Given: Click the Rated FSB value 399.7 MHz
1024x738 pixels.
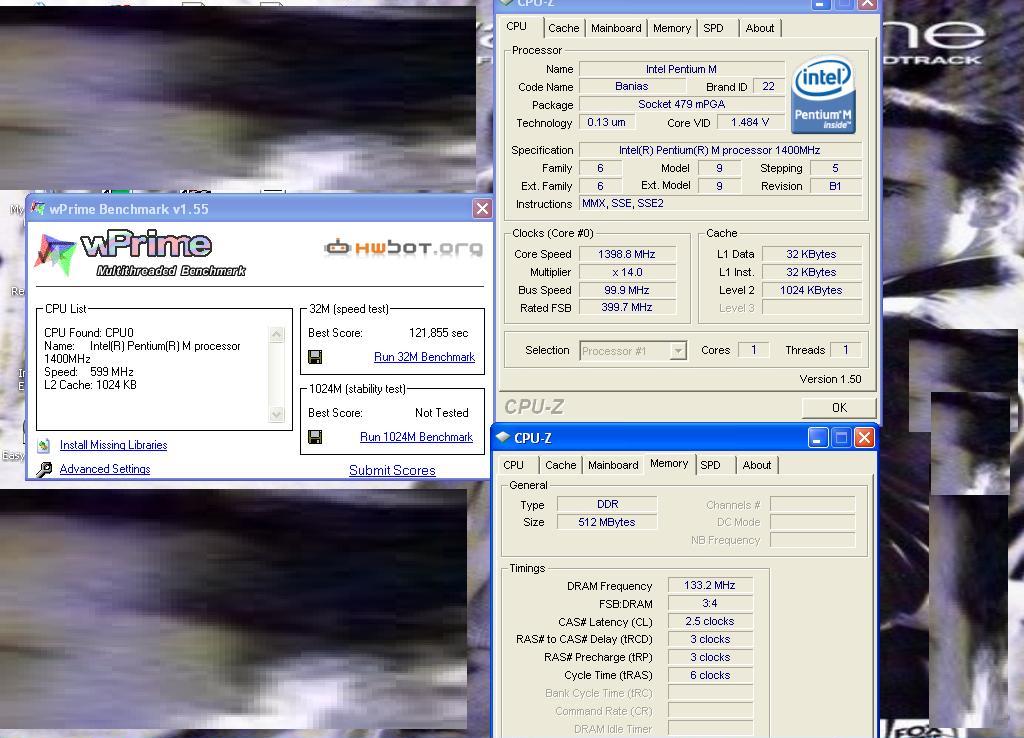Looking at the screenshot, I should point(627,308).
